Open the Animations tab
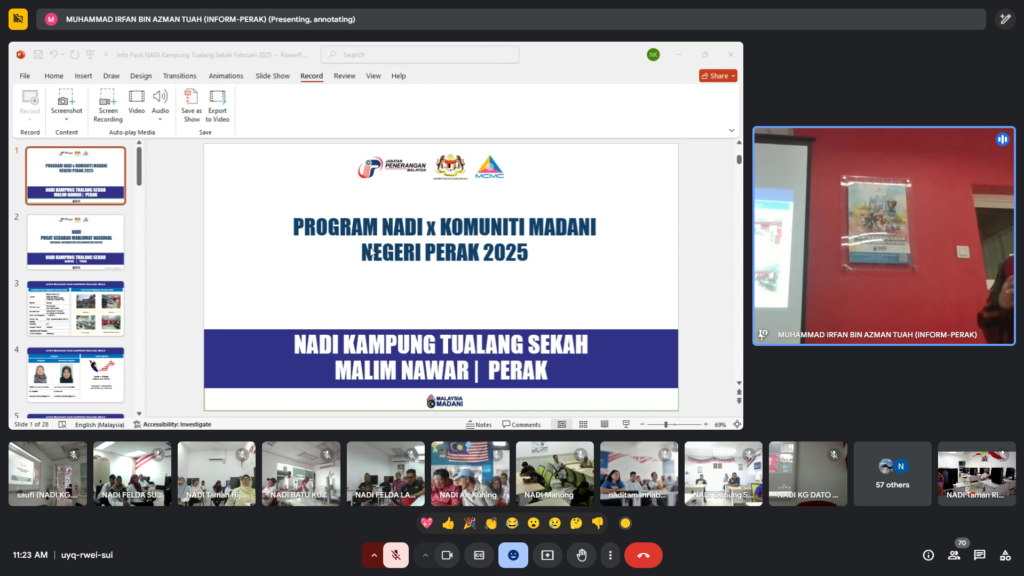1024x576 pixels. pyautogui.click(x=226, y=76)
